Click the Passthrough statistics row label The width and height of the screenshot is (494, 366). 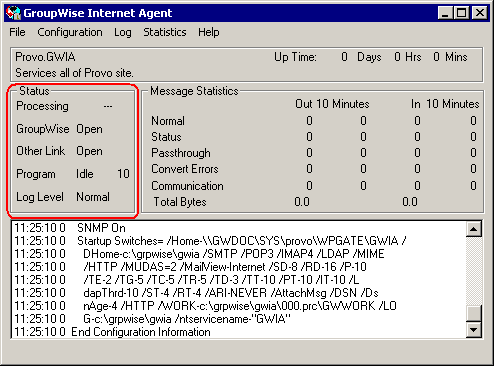[181, 153]
